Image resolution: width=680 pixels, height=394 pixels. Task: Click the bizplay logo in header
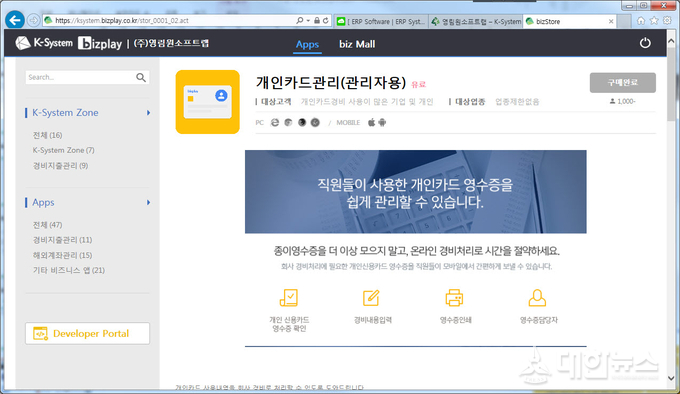pos(100,43)
